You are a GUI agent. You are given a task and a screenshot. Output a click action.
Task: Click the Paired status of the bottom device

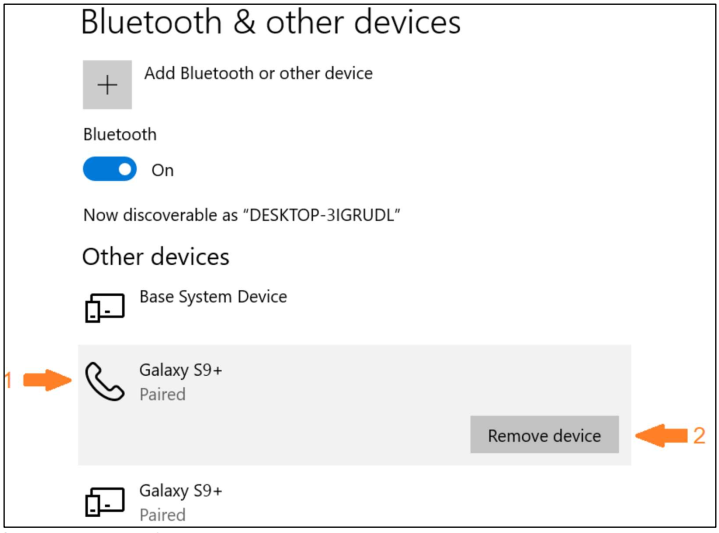click(162, 515)
